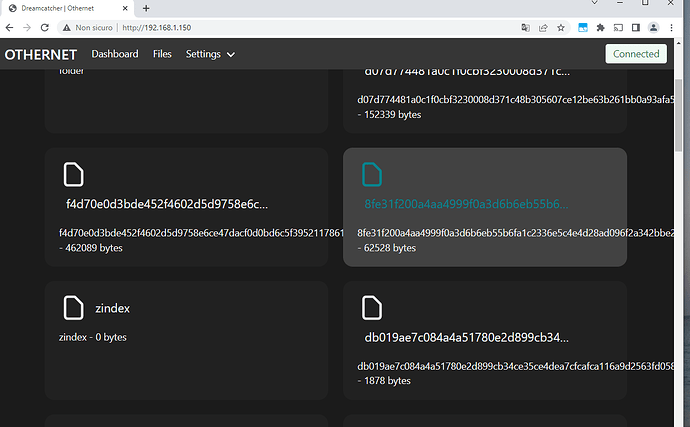The width and height of the screenshot is (690, 427).
Task: Click the teal file icon for 8fe31f200a4aa
Action: tap(372, 174)
